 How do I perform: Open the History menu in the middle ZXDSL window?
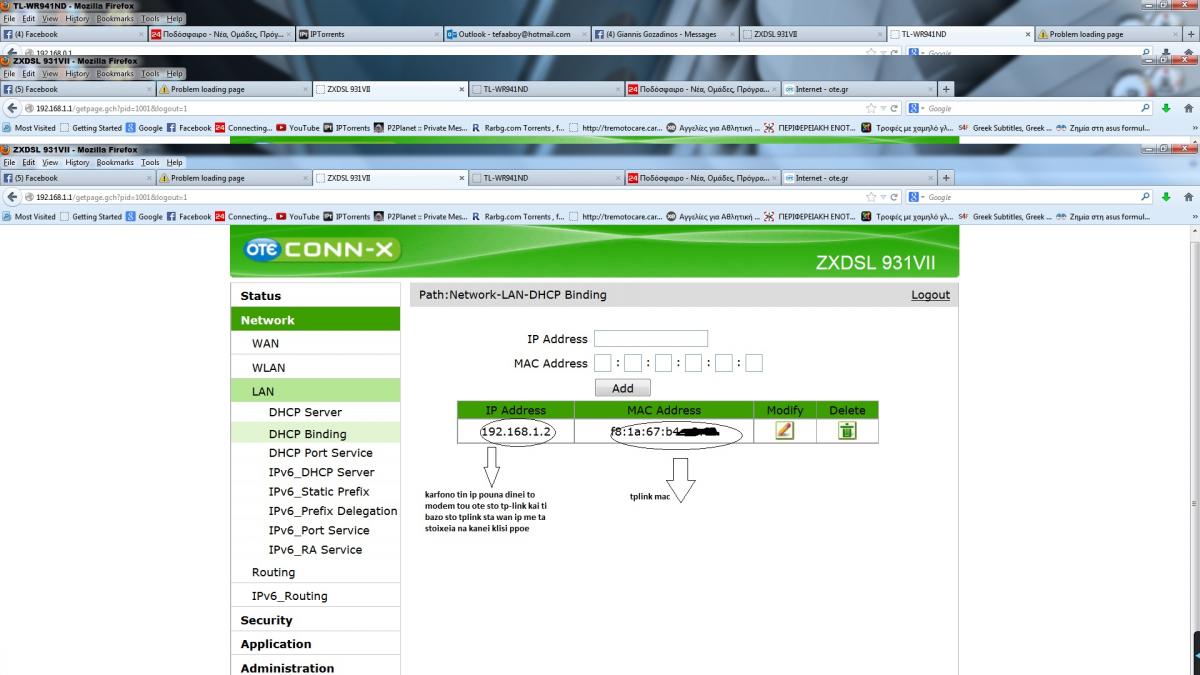(77, 73)
